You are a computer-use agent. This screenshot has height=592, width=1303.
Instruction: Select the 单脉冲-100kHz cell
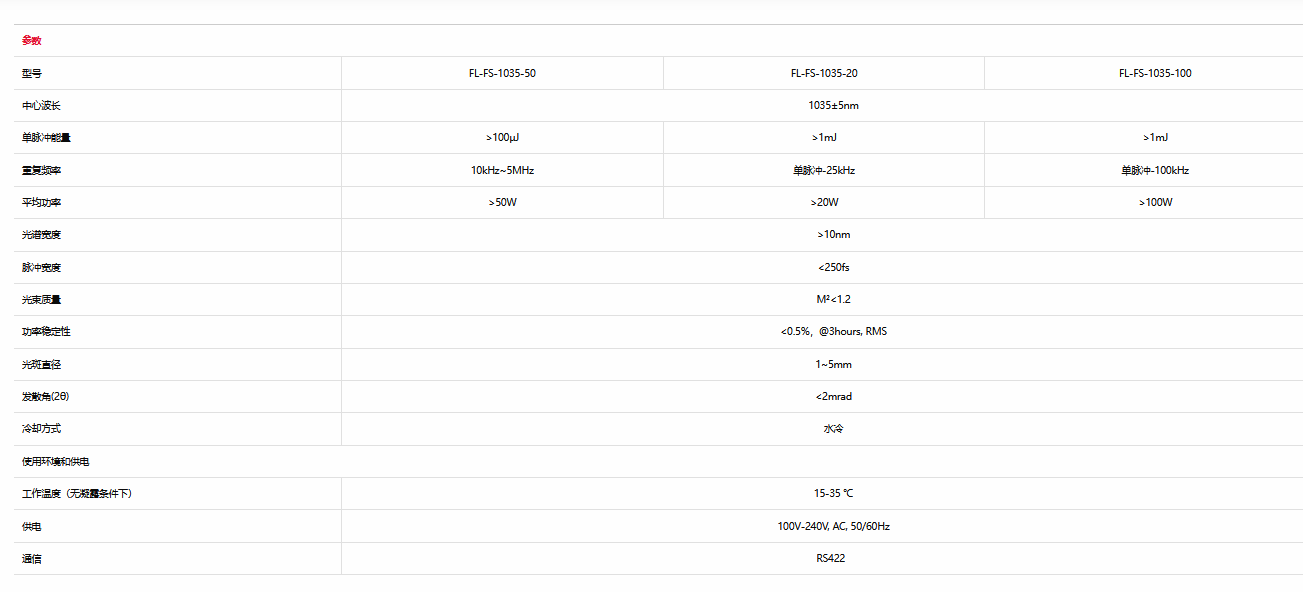1155,170
